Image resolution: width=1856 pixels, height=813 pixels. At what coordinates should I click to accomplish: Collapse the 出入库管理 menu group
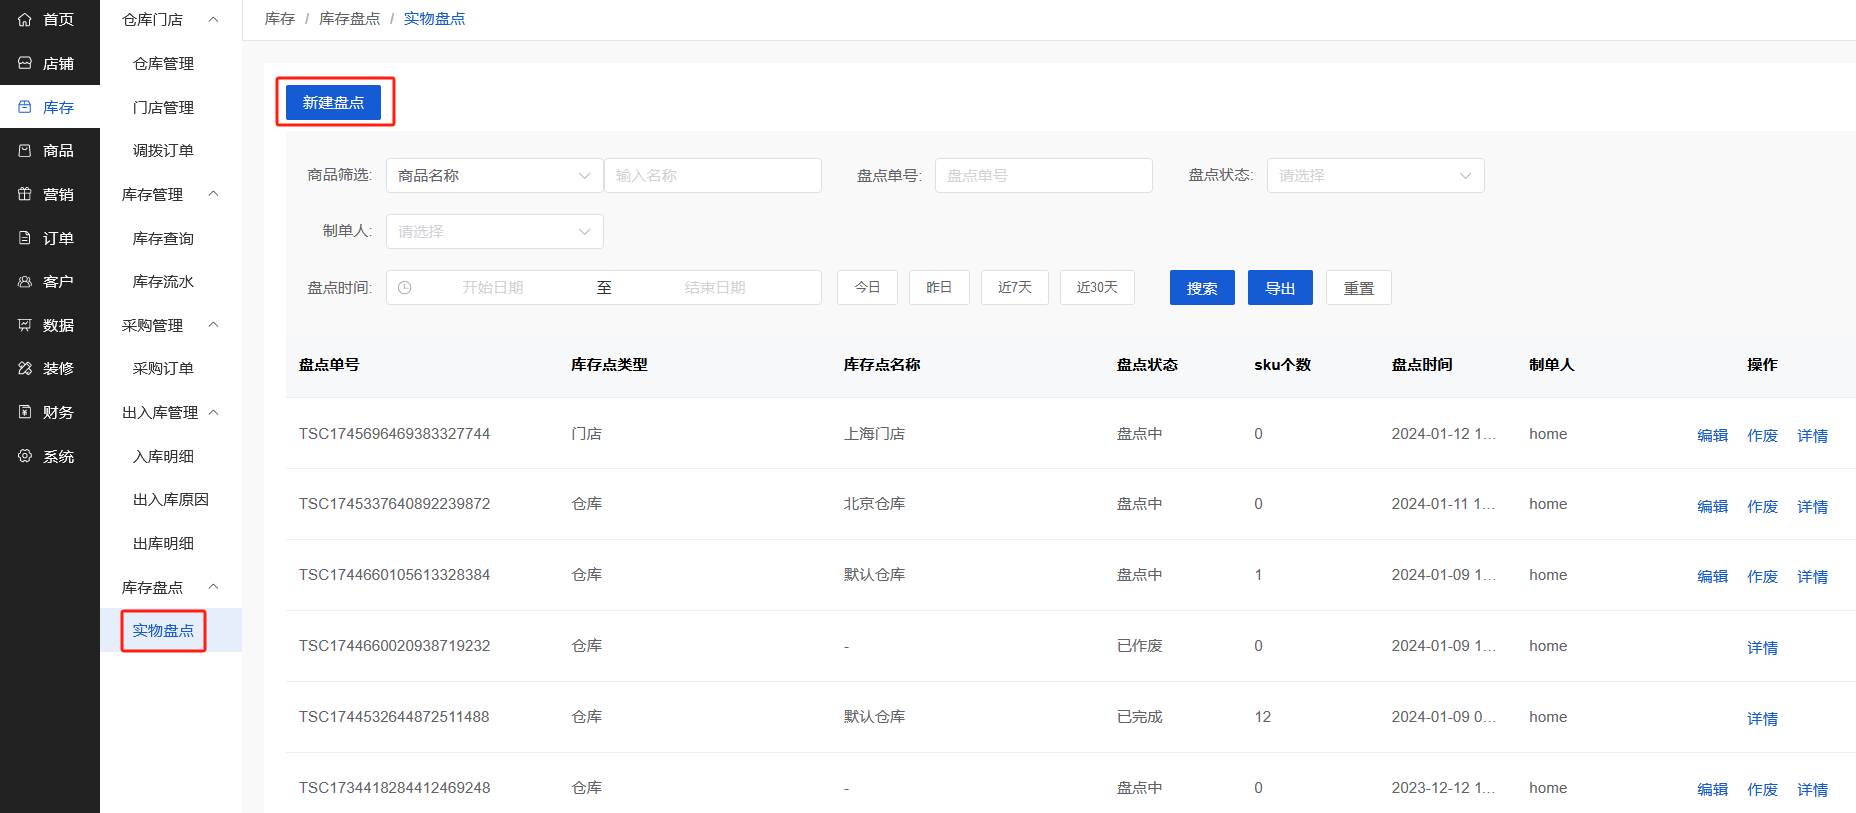pyautogui.click(x=213, y=412)
